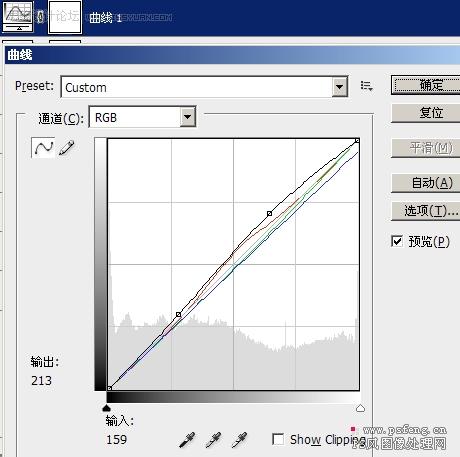This screenshot has height=457, width=460.
Task: Select the layer mask thumbnail
Action: tap(65, 17)
